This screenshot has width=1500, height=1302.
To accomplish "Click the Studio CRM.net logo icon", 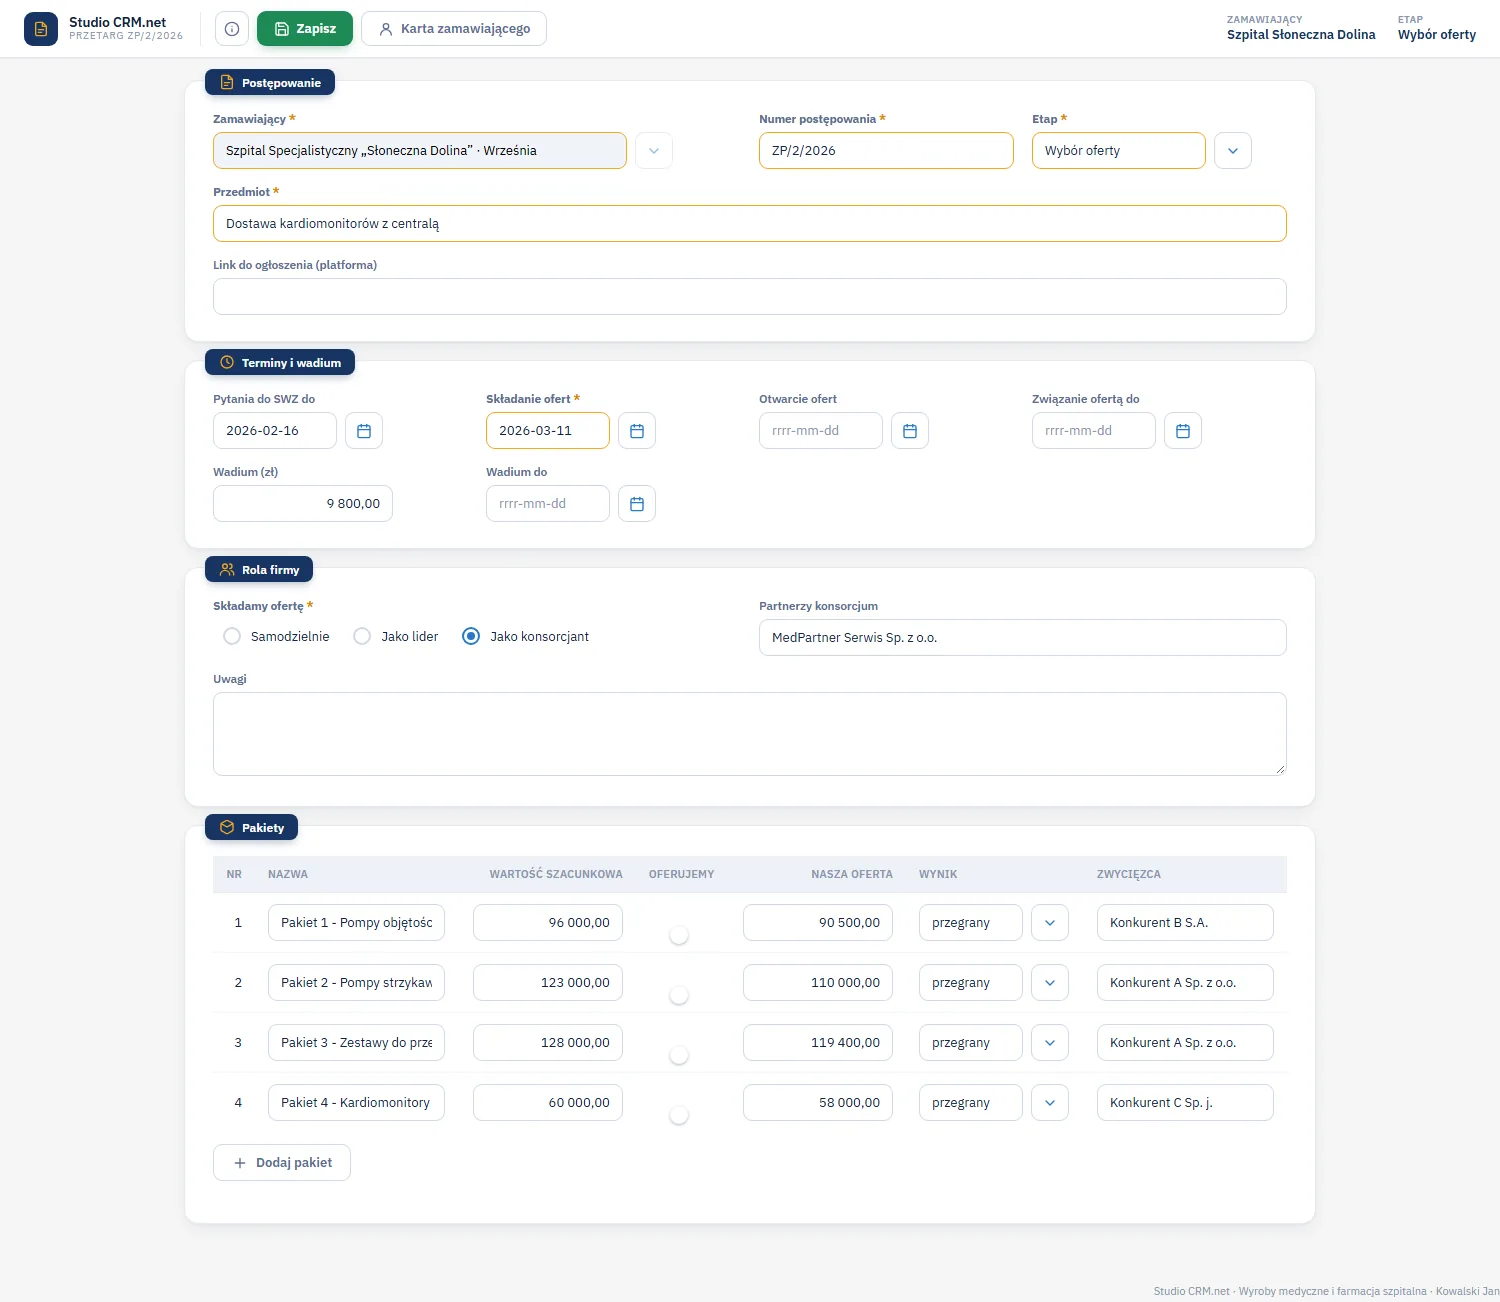I will click(x=41, y=29).
